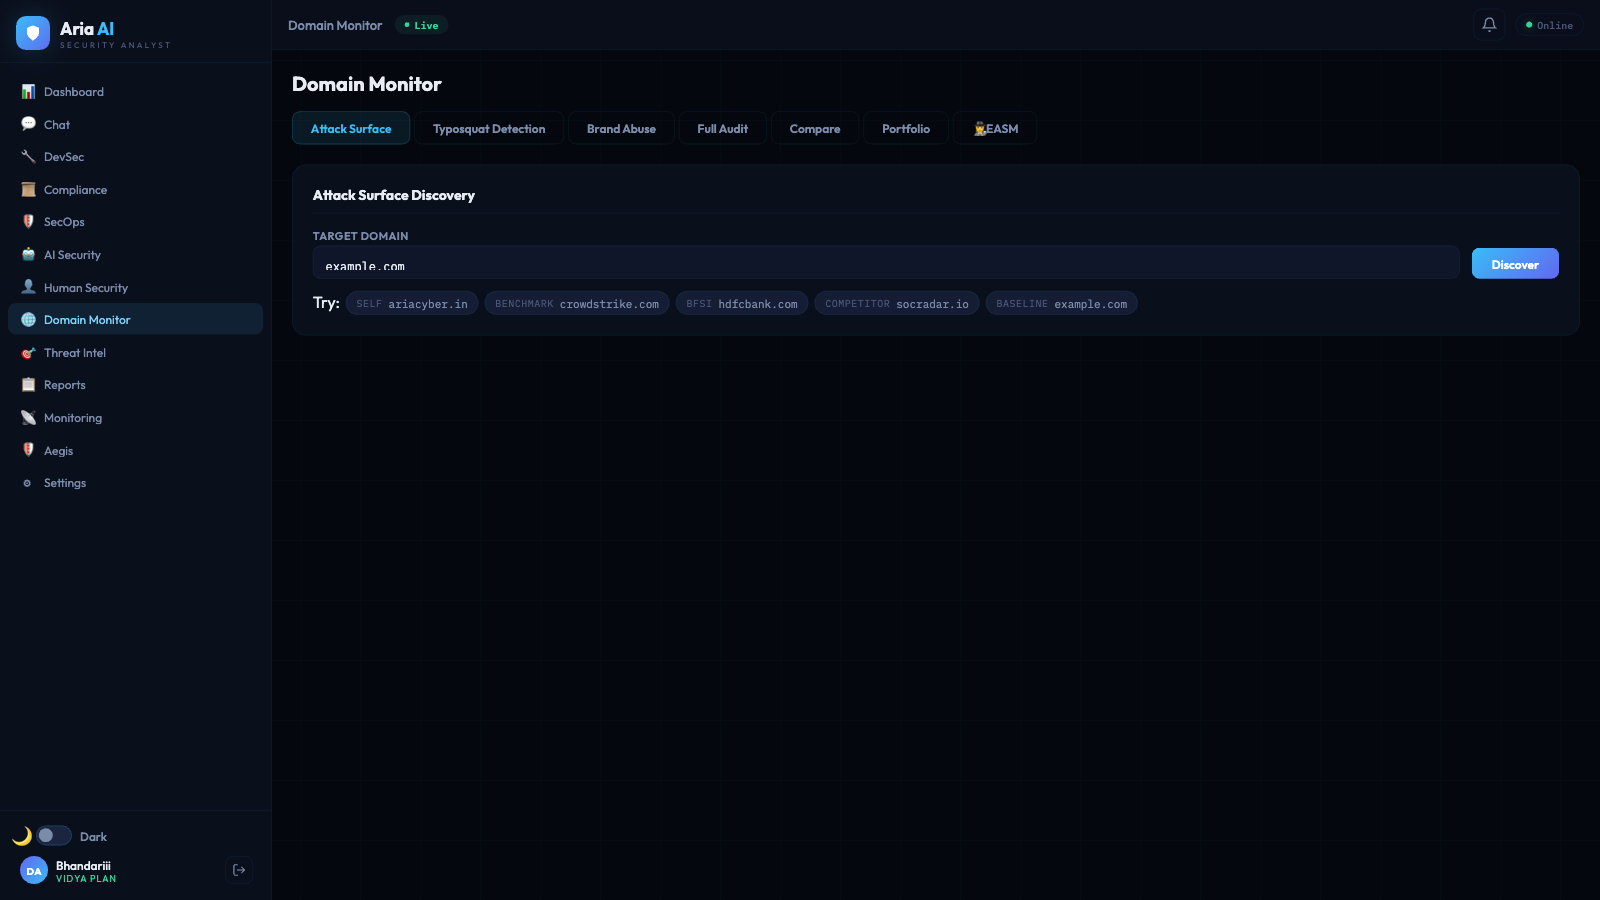Screen dimensions: 1600x900
Task: Click the Domain Monitor breadcrumb title
Action: click(335, 25)
